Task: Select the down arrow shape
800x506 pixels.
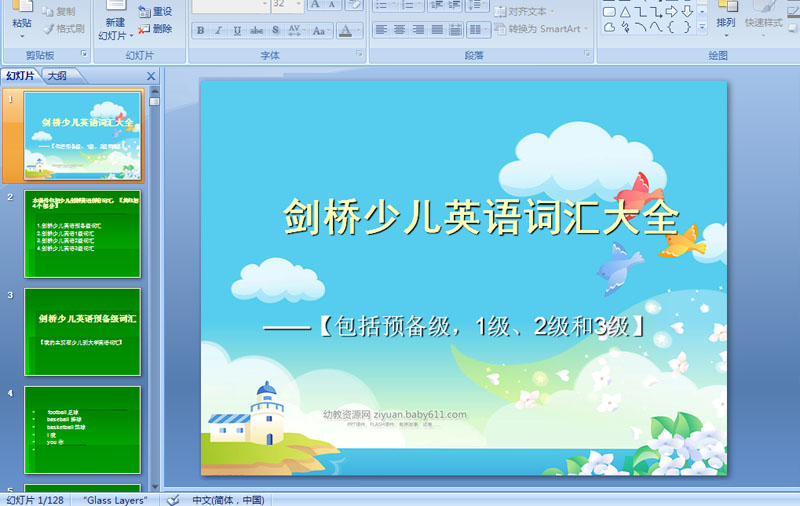Action: point(687,12)
